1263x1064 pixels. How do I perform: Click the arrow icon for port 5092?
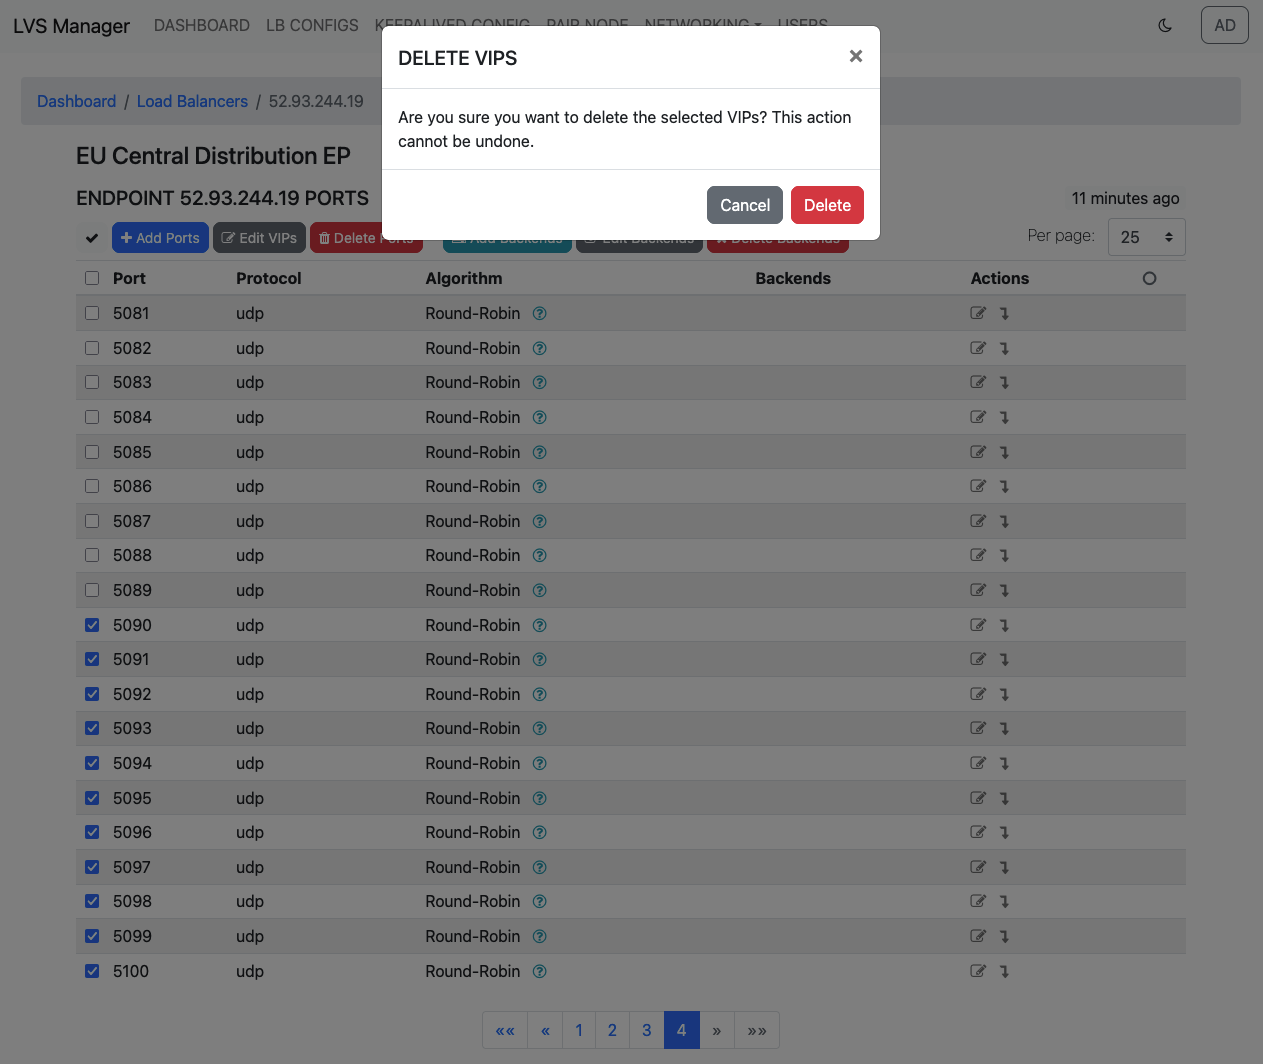[x=1004, y=694]
